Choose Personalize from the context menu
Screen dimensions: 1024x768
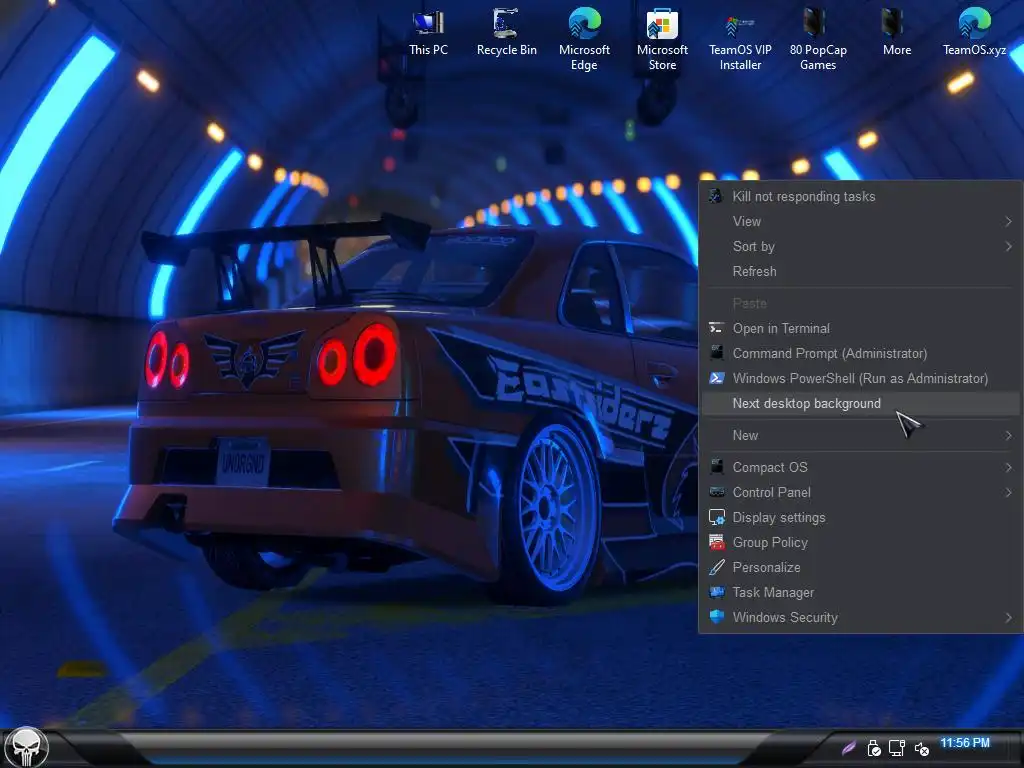click(x=860, y=567)
